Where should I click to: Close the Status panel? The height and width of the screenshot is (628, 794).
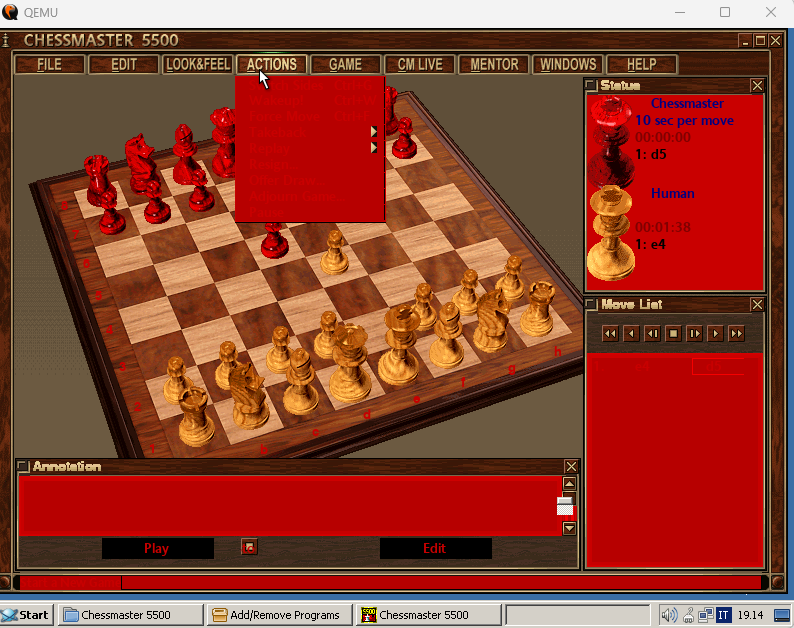tap(757, 86)
